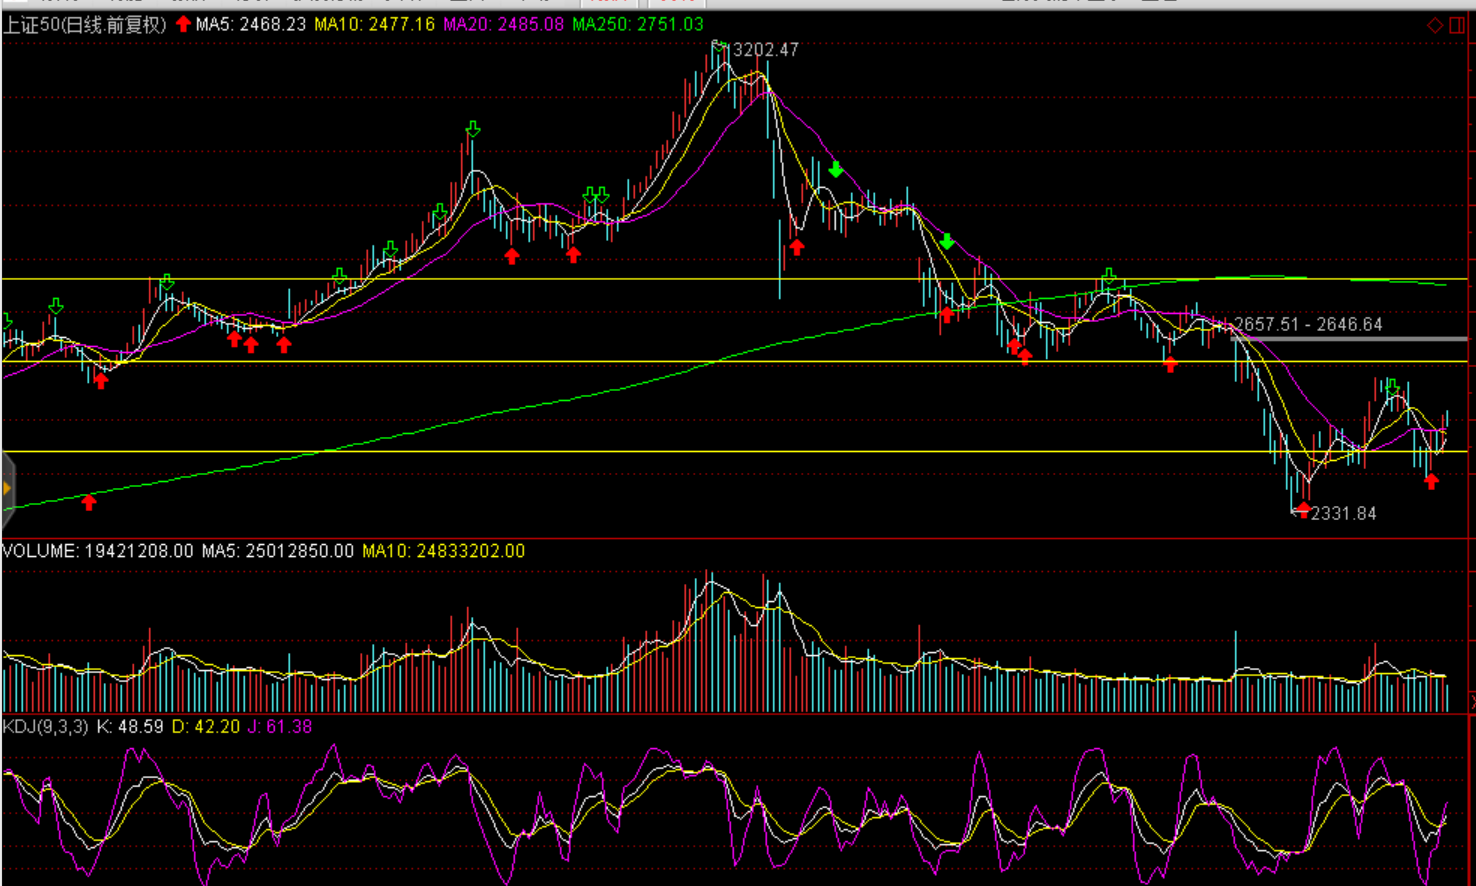
Task: Click the VOLUME indicator label
Action: (x=98, y=551)
